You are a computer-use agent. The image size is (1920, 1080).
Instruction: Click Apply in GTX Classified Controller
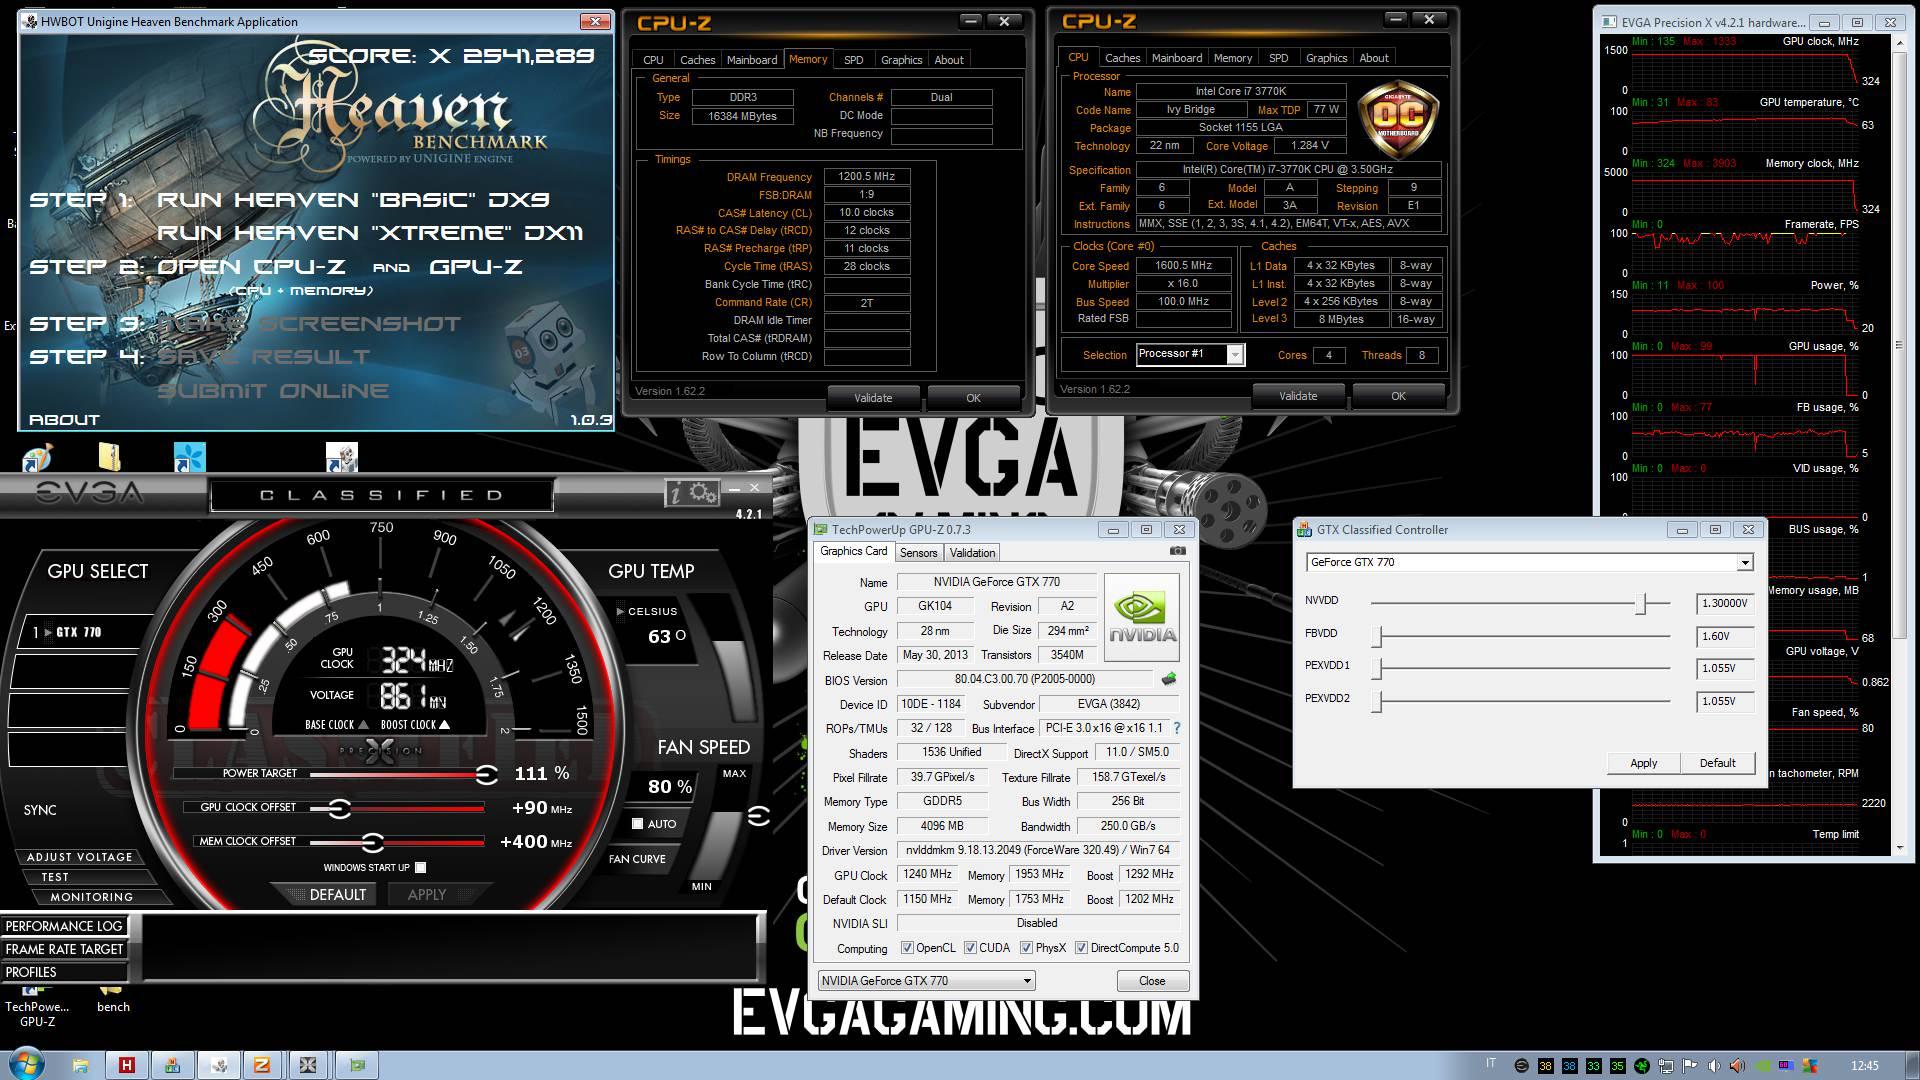pyautogui.click(x=1643, y=763)
